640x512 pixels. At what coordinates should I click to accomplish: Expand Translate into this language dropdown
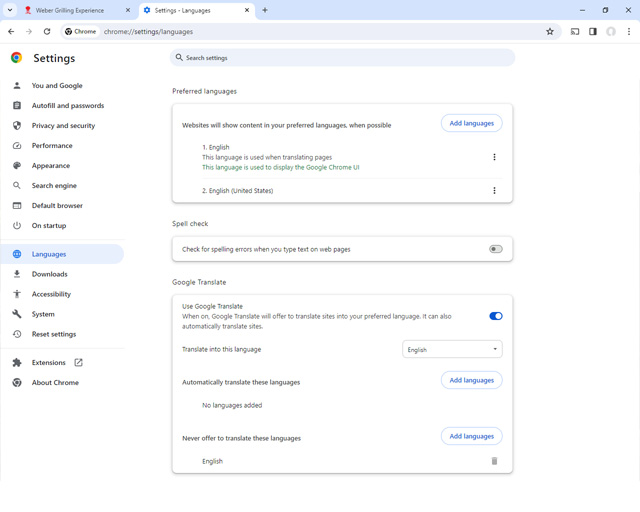(x=452, y=349)
